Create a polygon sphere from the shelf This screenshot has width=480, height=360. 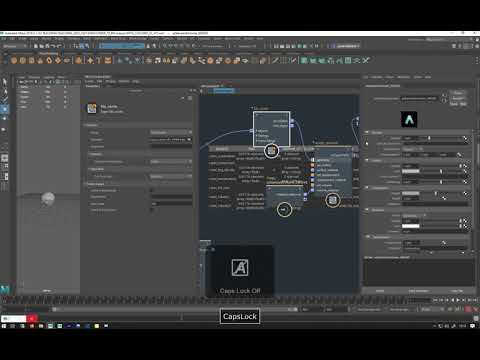14,60
